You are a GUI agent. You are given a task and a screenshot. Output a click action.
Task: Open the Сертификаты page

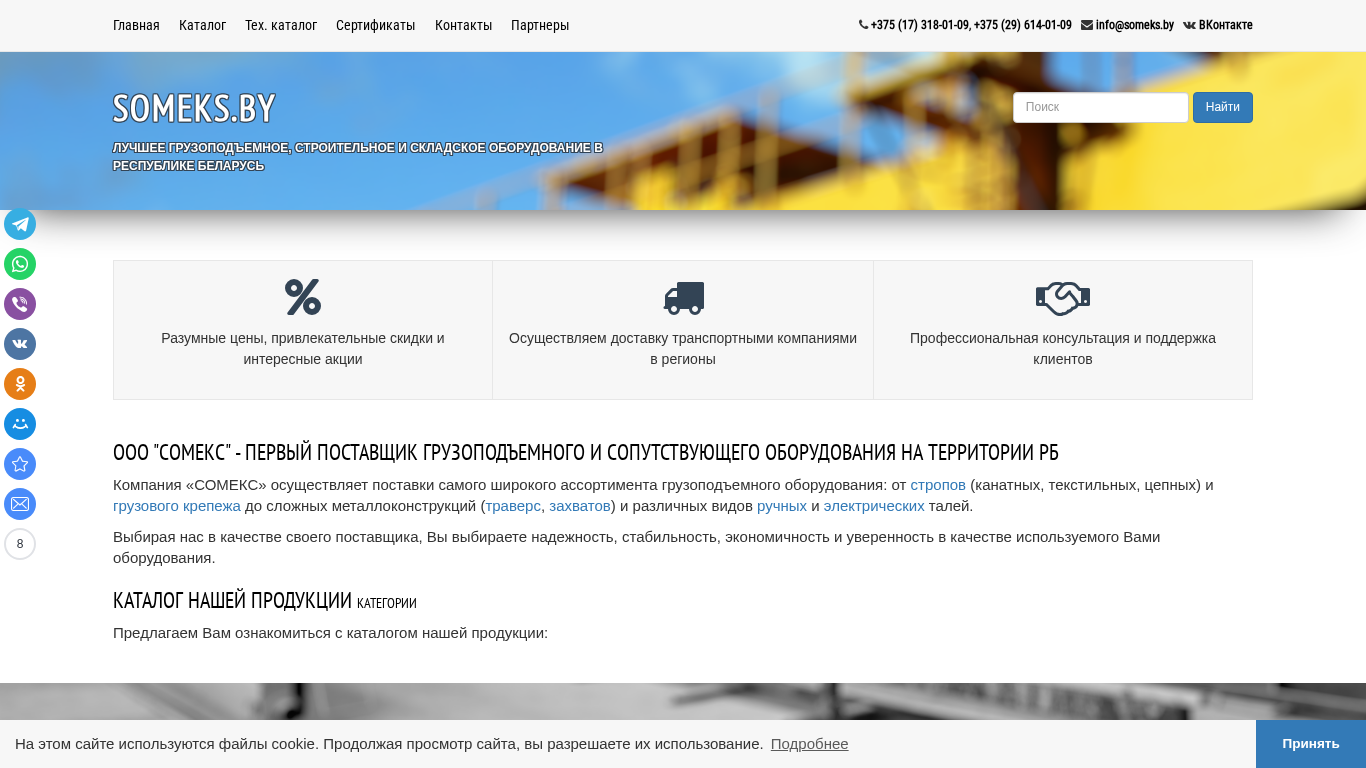tap(376, 25)
